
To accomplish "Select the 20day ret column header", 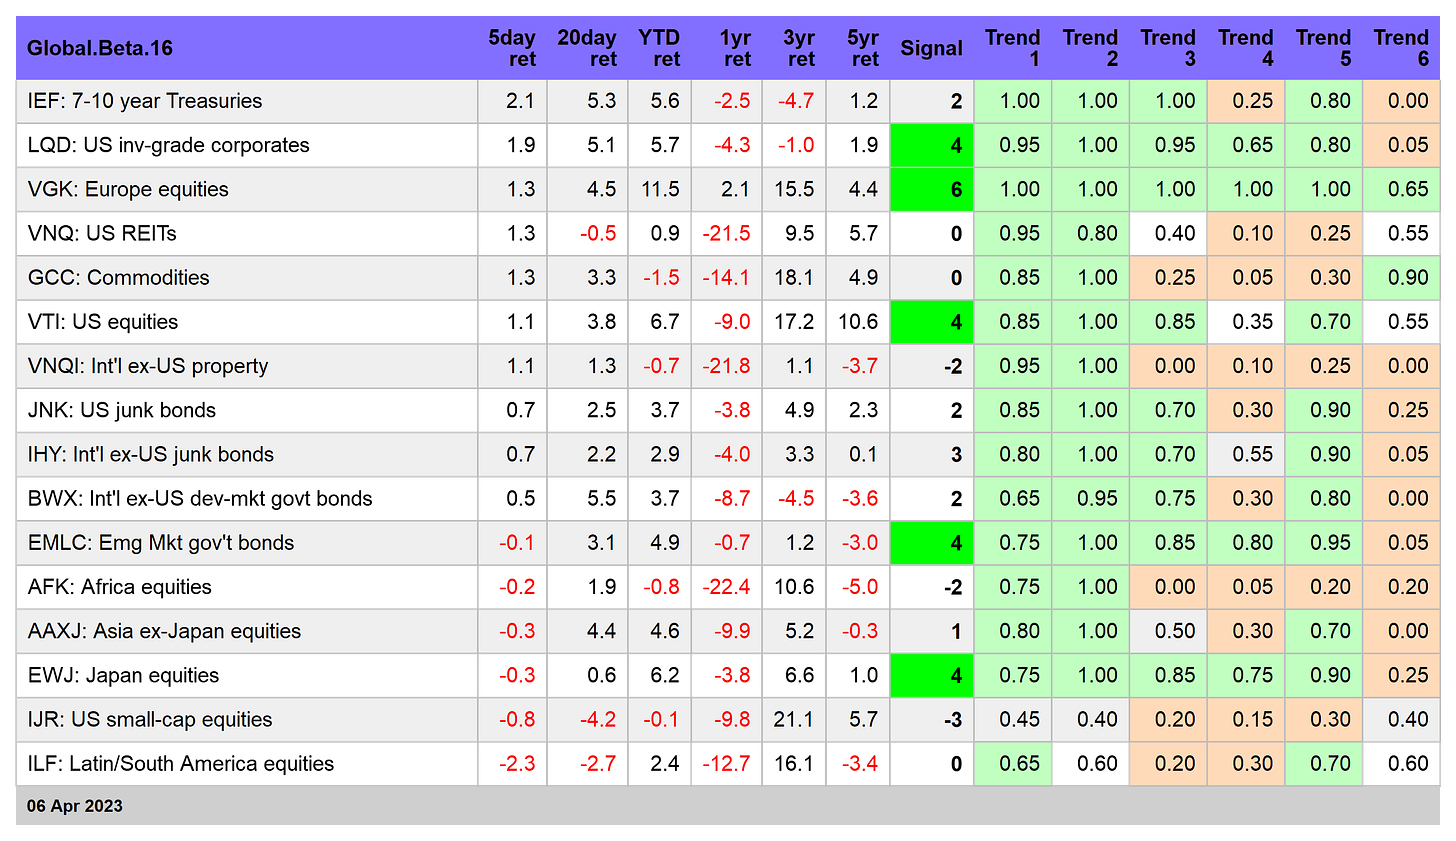I will tap(587, 48).
